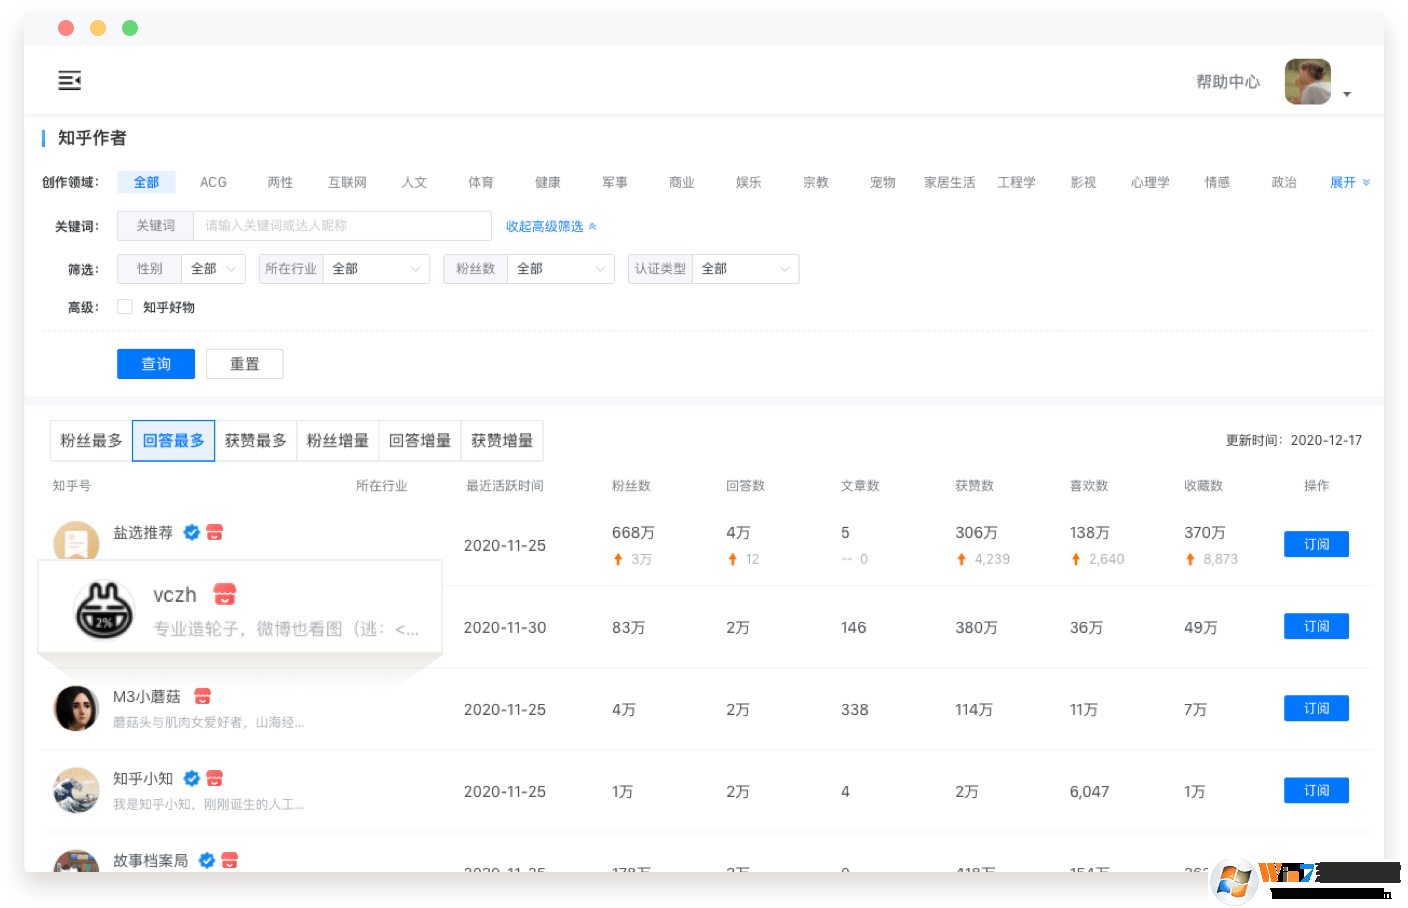1408x908 pixels.
Task: Click the red shop icon next to vczh
Action: point(224,594)
